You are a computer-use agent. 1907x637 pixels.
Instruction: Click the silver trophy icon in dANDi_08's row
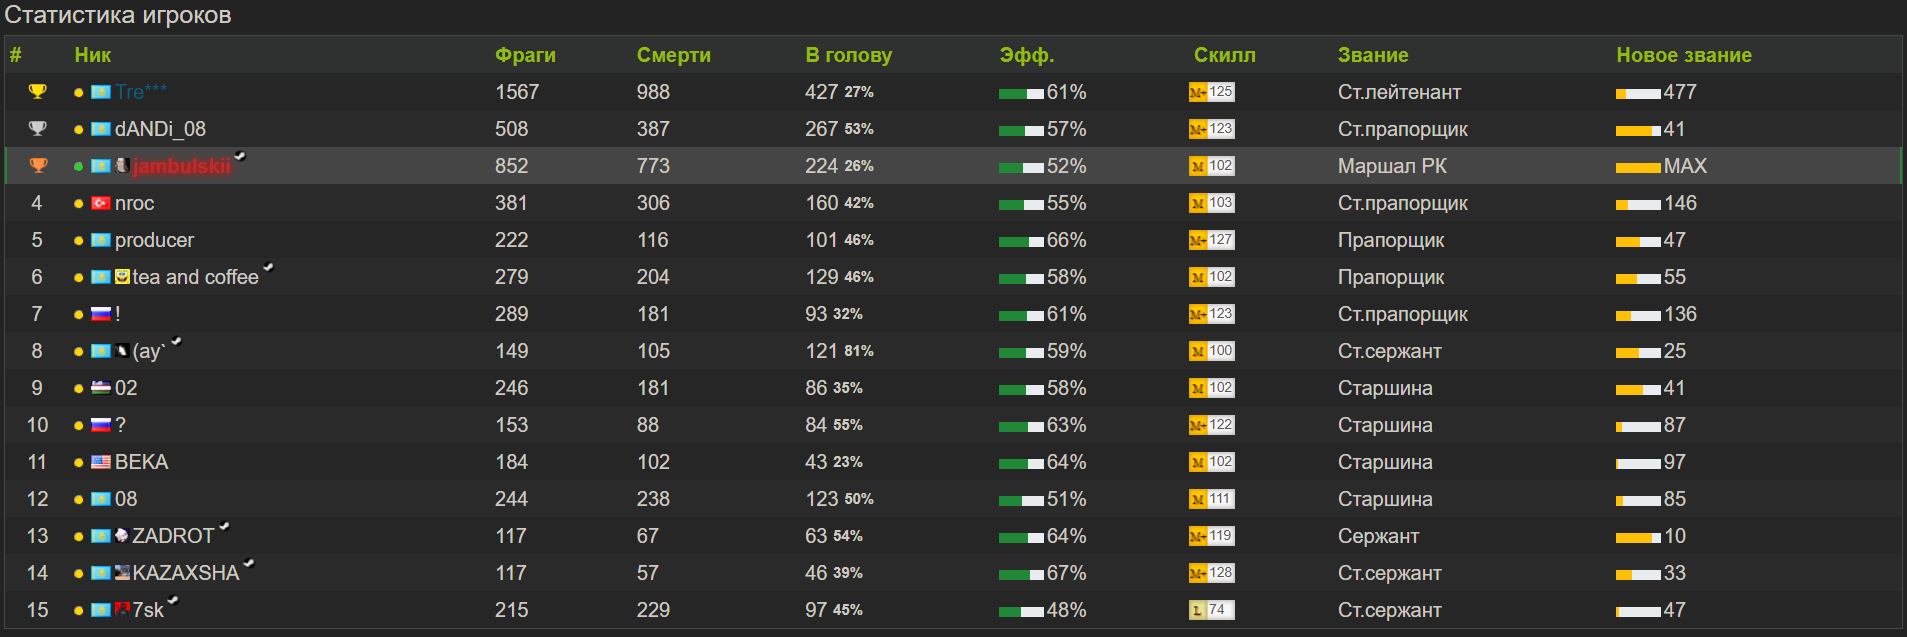pyautogui.click(x=37, y=129)
